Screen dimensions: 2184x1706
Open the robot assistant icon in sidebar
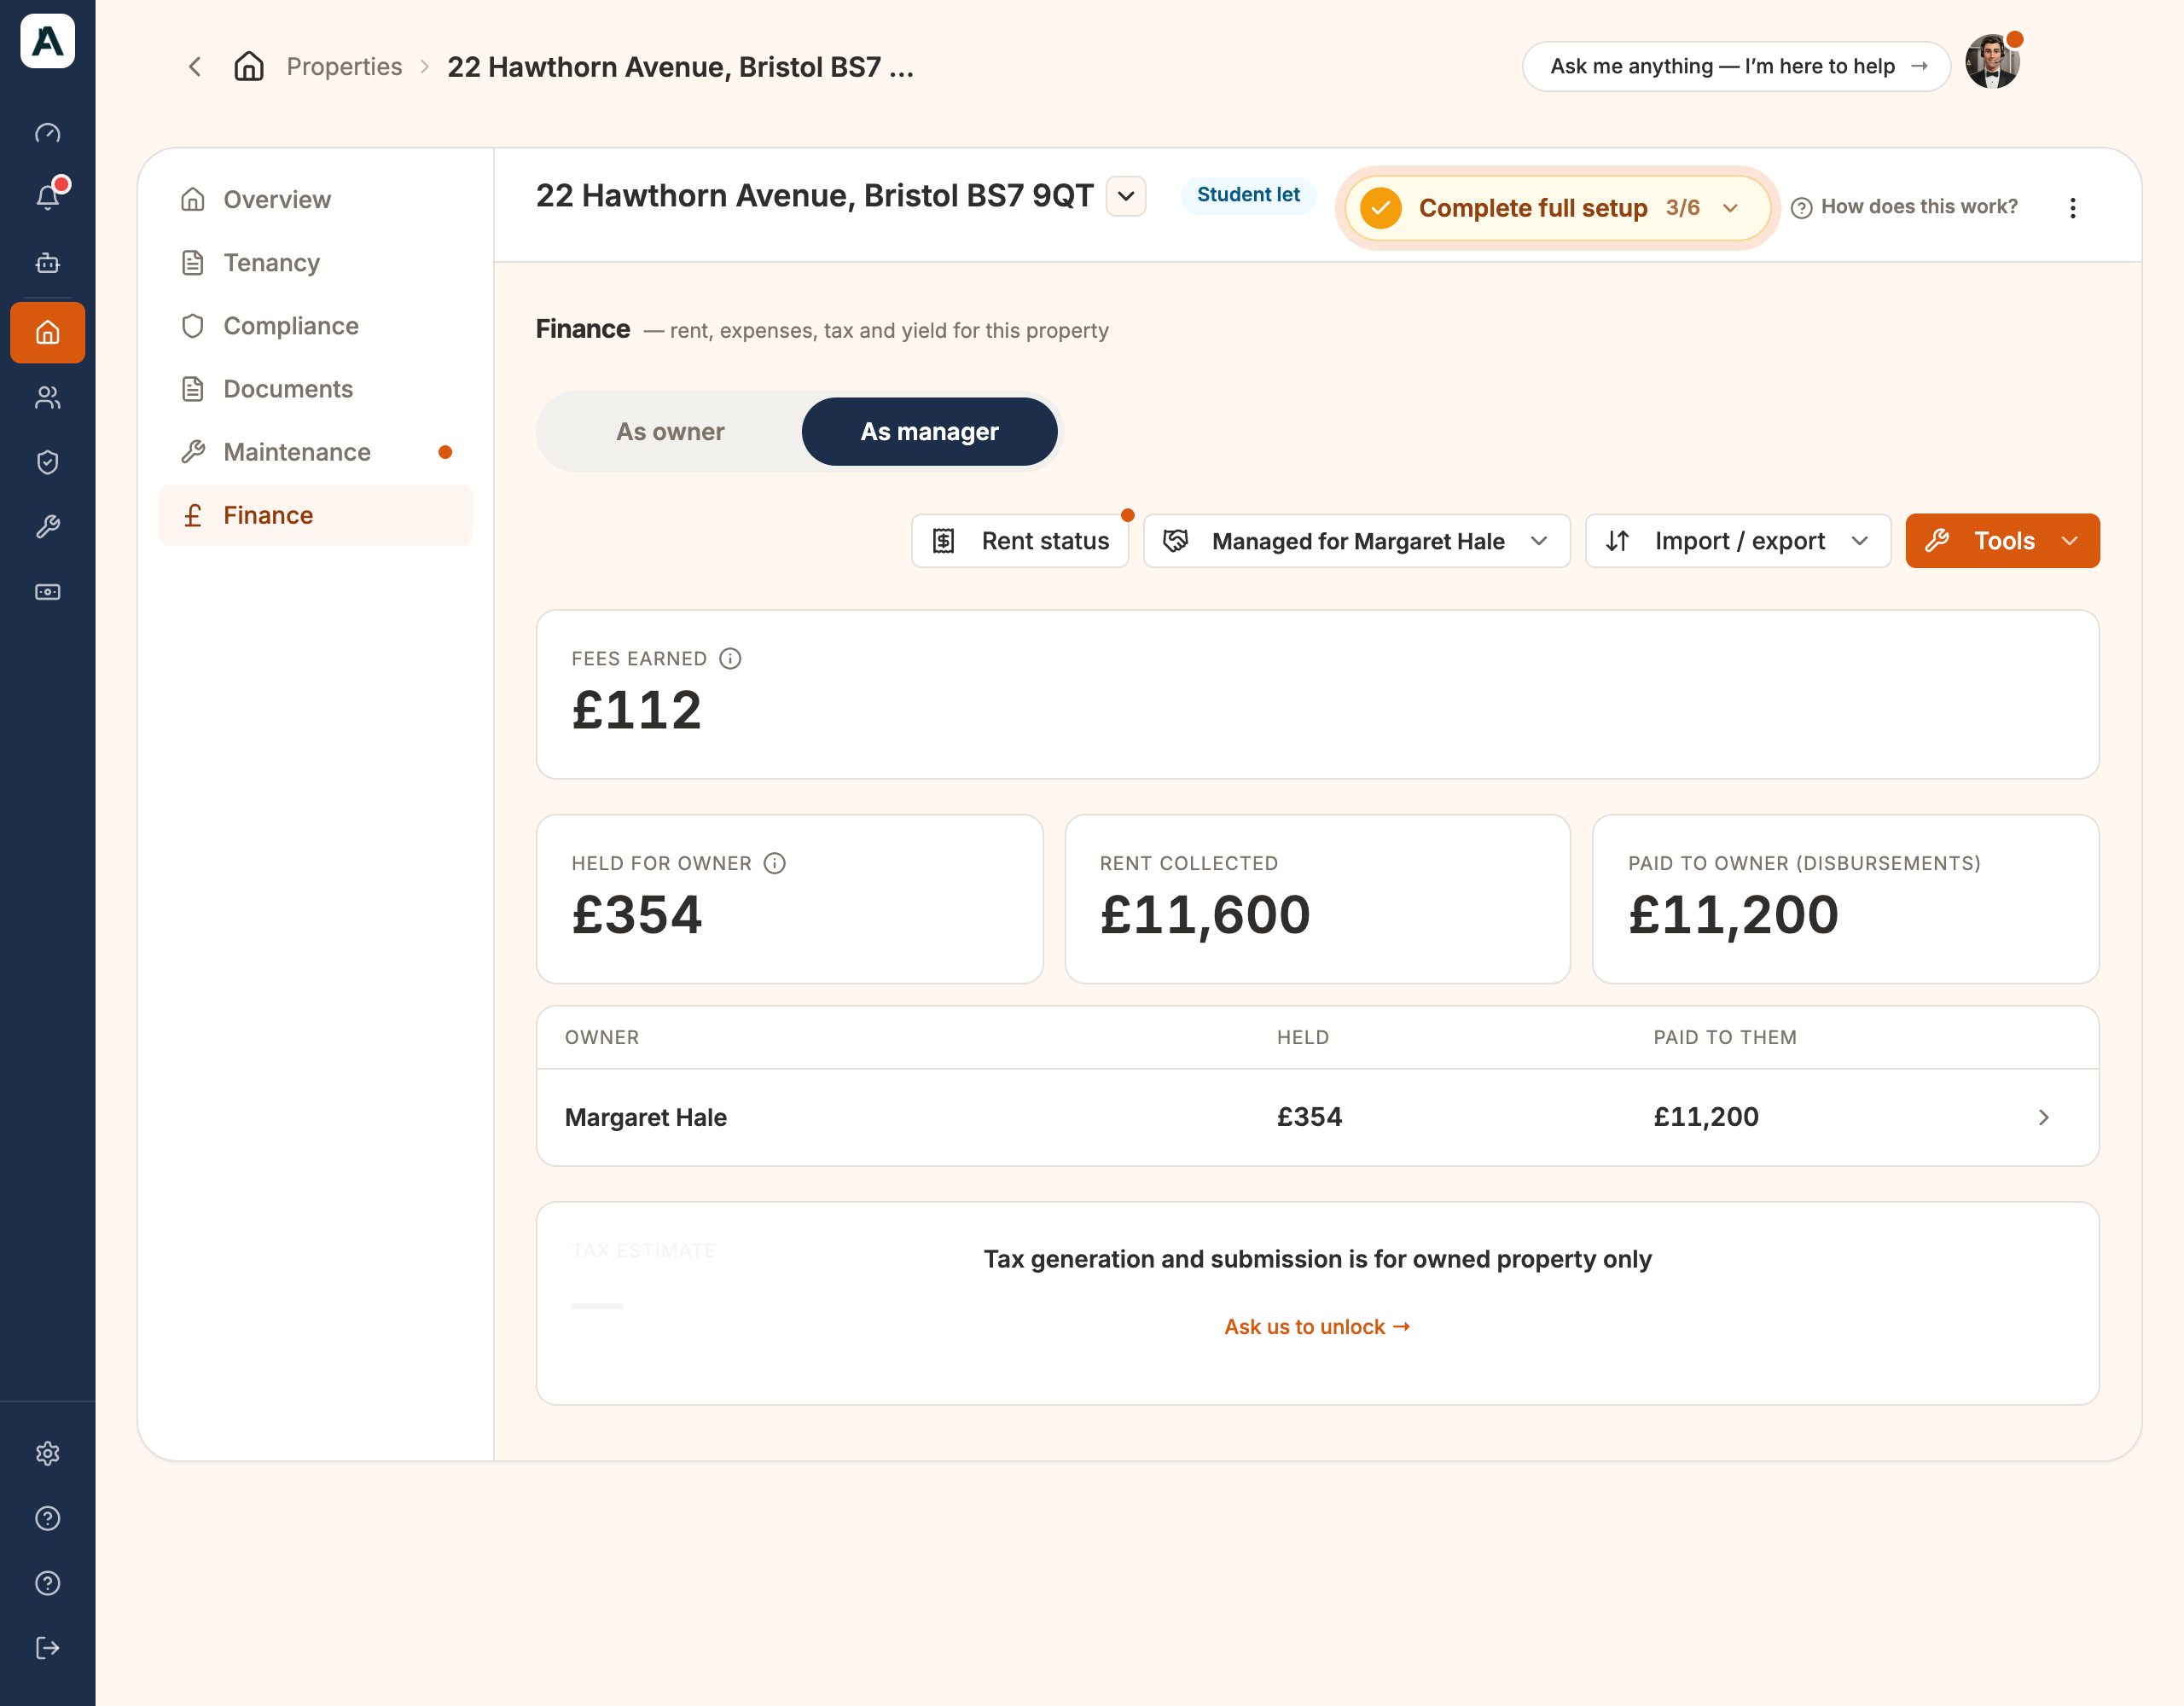[x=47, y=263]
